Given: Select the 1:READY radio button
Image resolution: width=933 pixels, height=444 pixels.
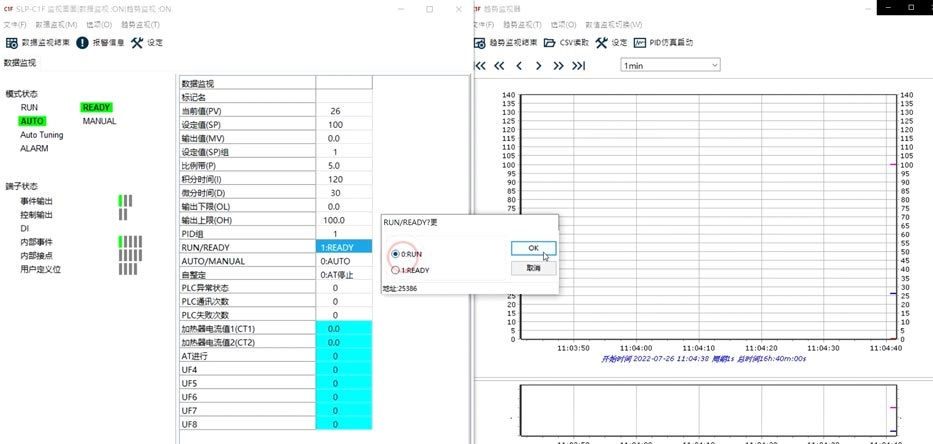Looking at the screenshot, I should pyautogui.click(x=396, y=270).
